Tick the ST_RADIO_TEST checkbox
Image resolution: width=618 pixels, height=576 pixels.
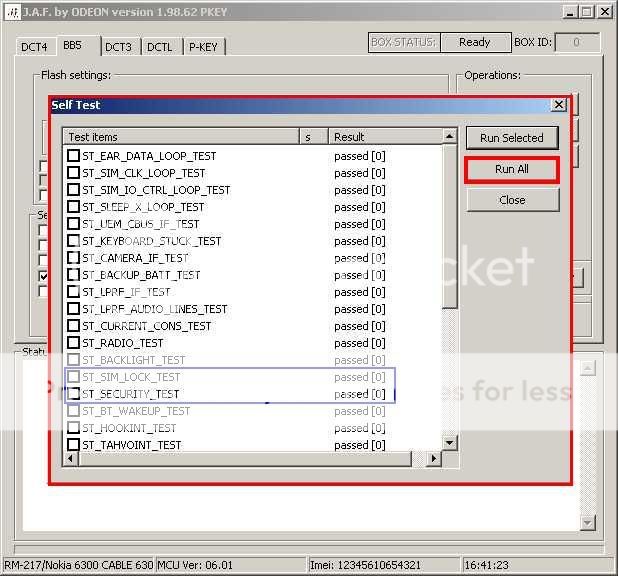[x=73, y=343]
